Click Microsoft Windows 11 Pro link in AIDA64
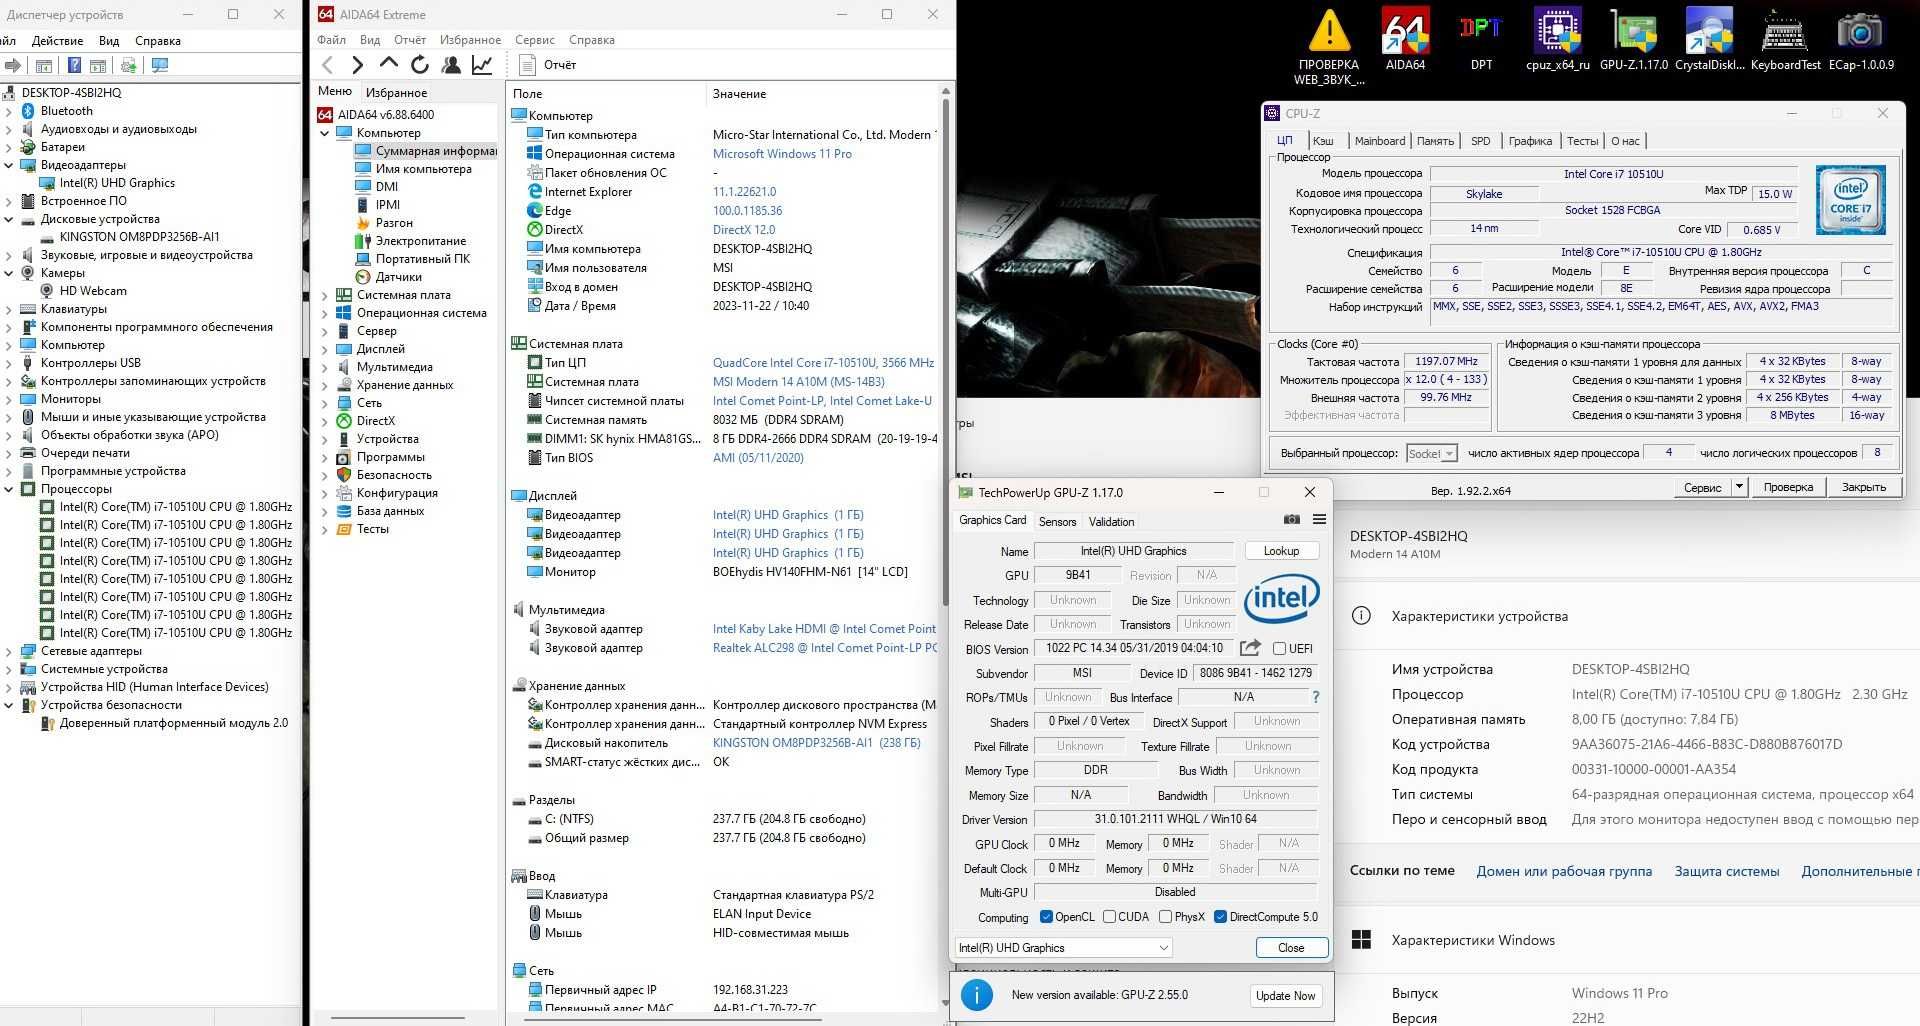The height and width of the screenshot is (1026, 1920). pyautogui.click(x=782, y=154)
